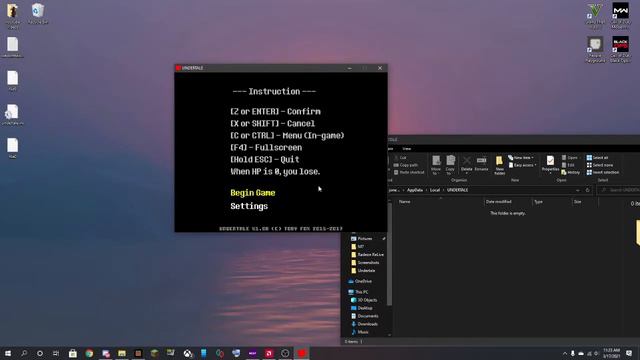
Task: Select the Recycle Bin desktop icon
Action: (x=38, y=14)
